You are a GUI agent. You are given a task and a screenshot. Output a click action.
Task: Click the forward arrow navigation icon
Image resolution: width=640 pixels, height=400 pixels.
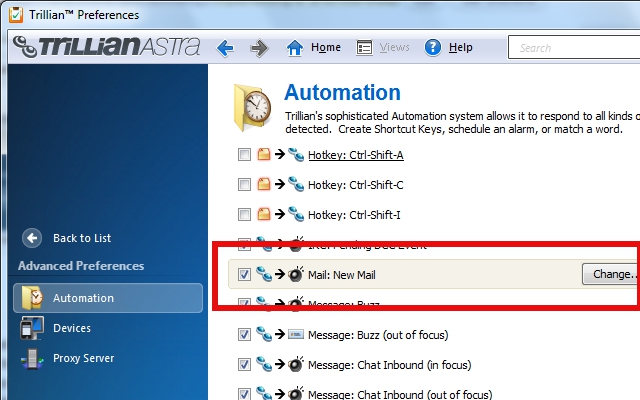pos(259,48)
